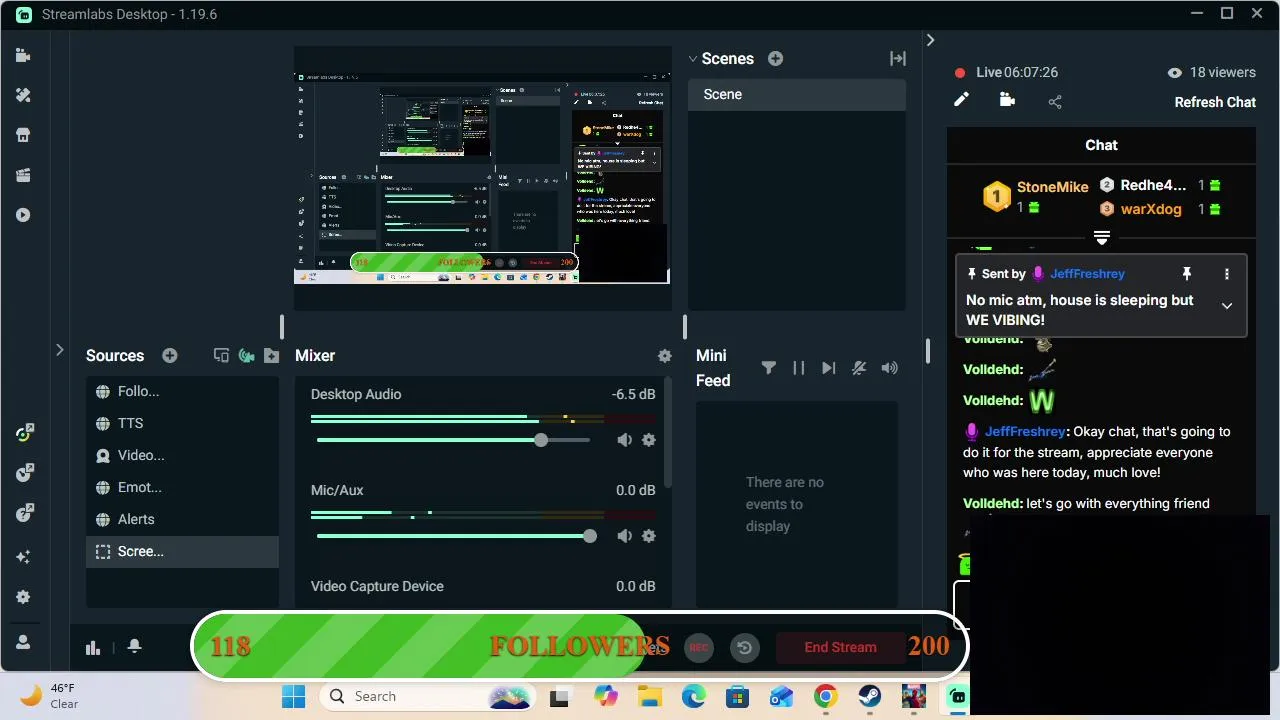Toggle Mini Feed alert sound speaker

click(889, 368)
